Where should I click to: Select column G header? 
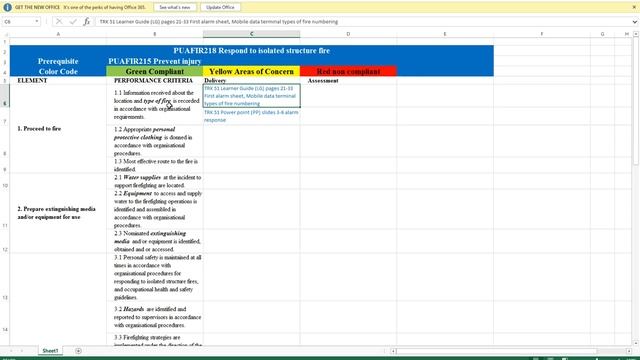602,34
